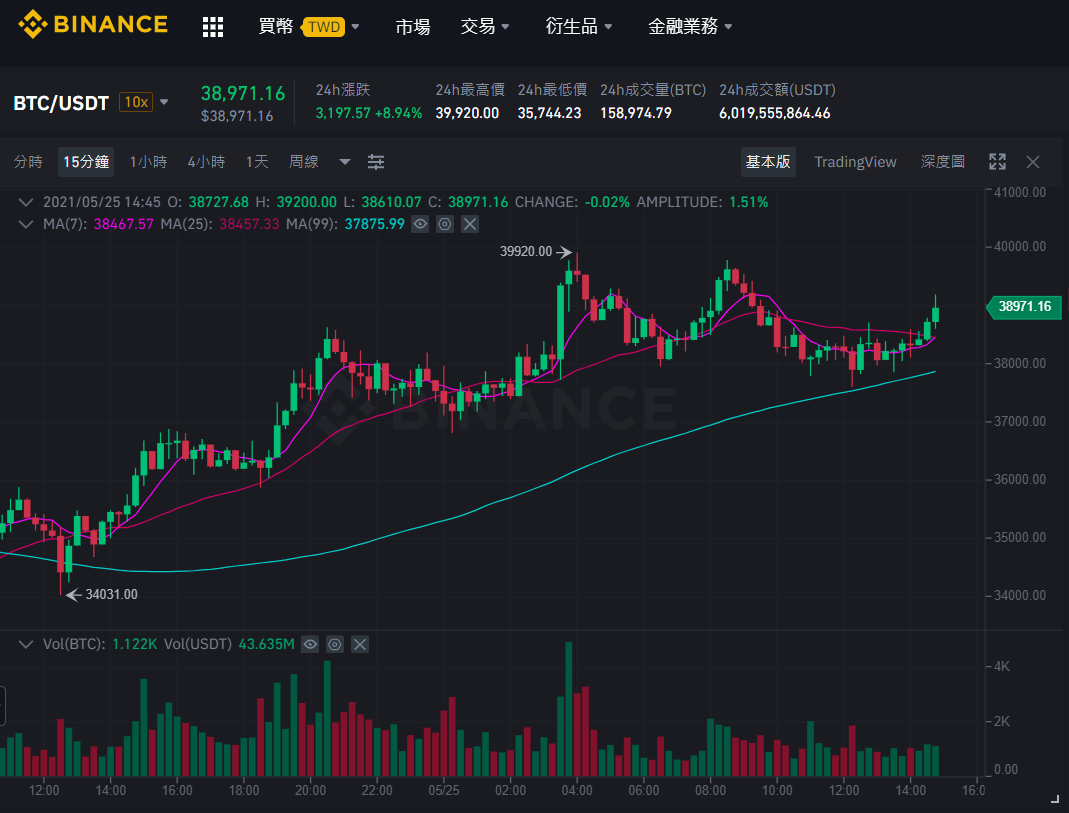1069x813 pixels.
Task: Enter fullscreen chart mode
Action: point(997,162)
